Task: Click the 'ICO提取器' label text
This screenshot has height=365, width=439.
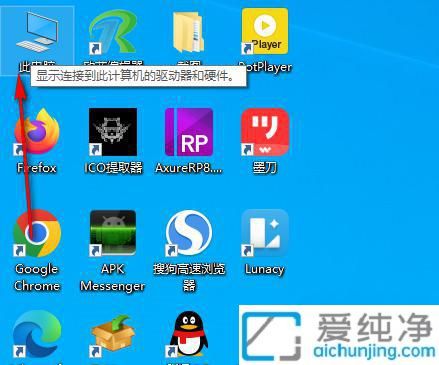Action: coord(113,168)
